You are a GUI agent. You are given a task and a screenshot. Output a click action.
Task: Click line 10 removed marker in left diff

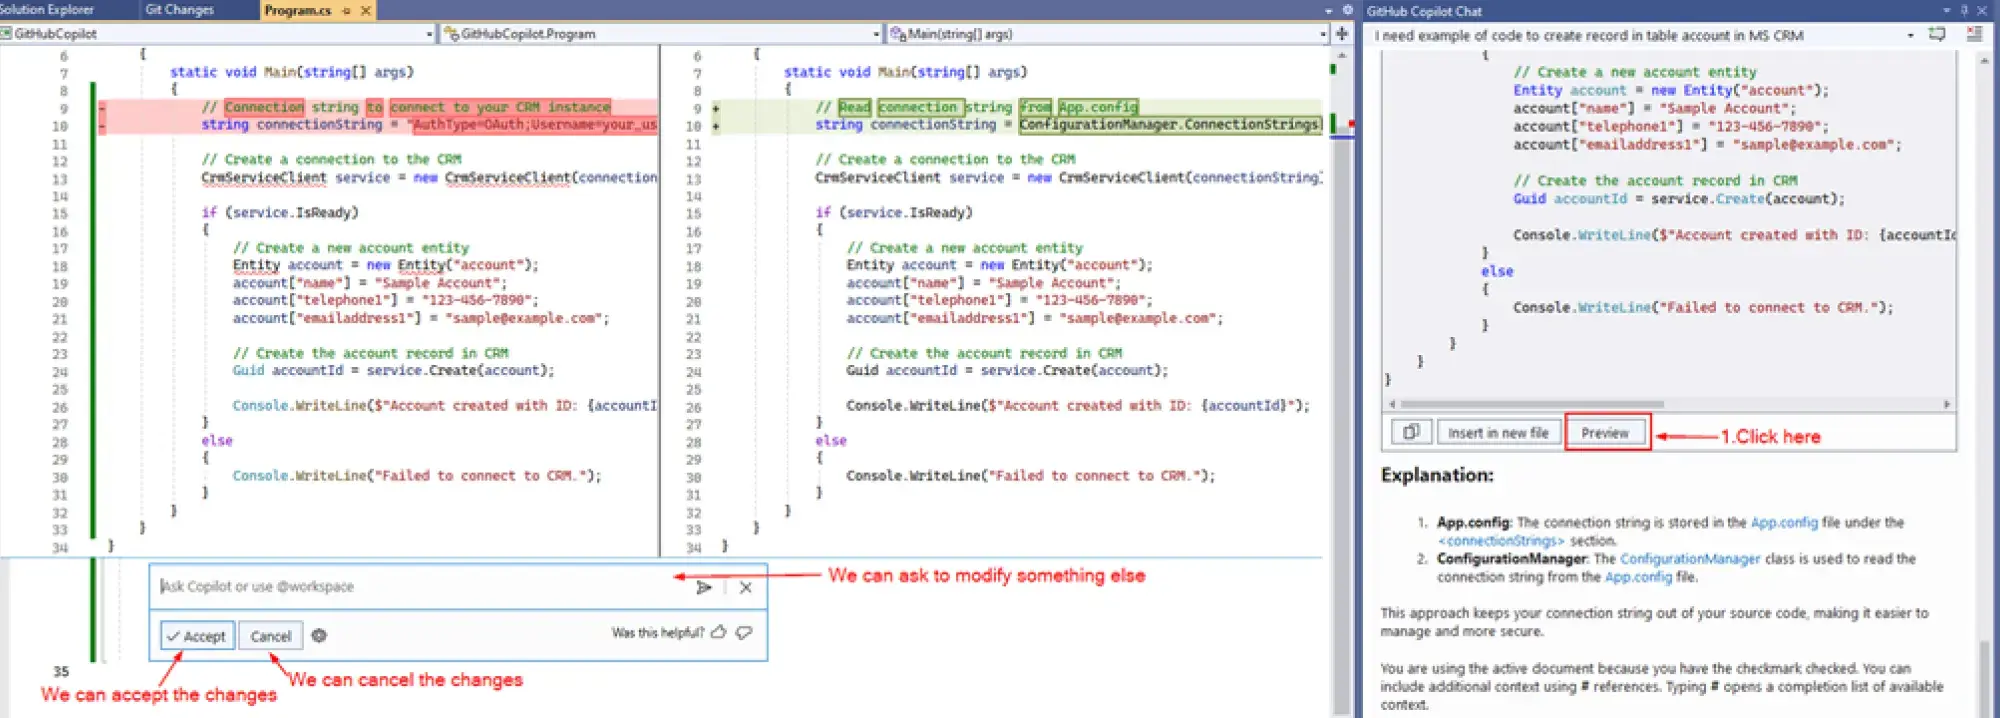(102, 125)
